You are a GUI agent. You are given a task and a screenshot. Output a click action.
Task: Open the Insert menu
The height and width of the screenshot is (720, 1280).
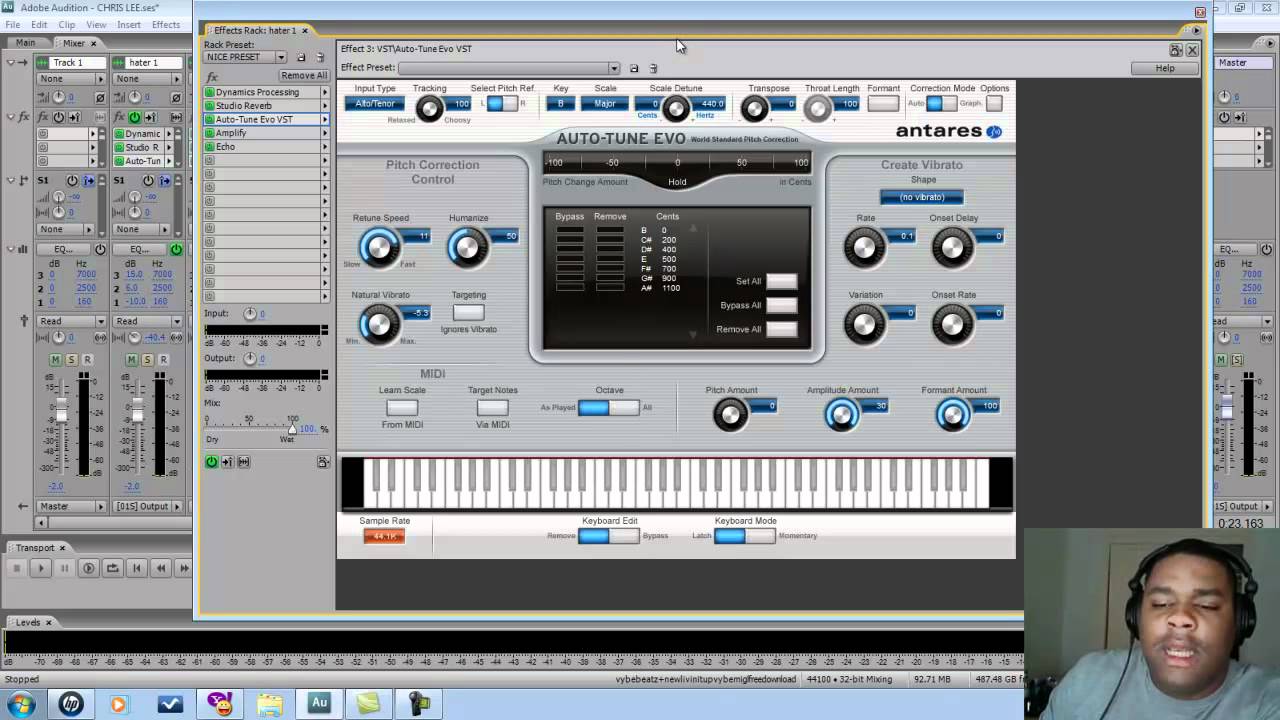coord(129,25)
